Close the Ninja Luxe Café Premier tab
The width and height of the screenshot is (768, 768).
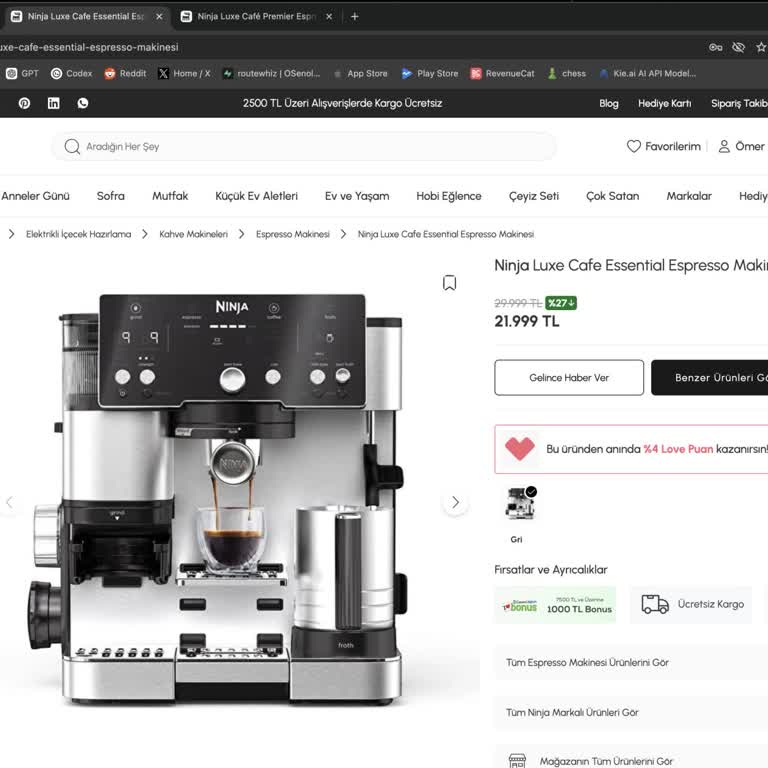click(329, 17)
